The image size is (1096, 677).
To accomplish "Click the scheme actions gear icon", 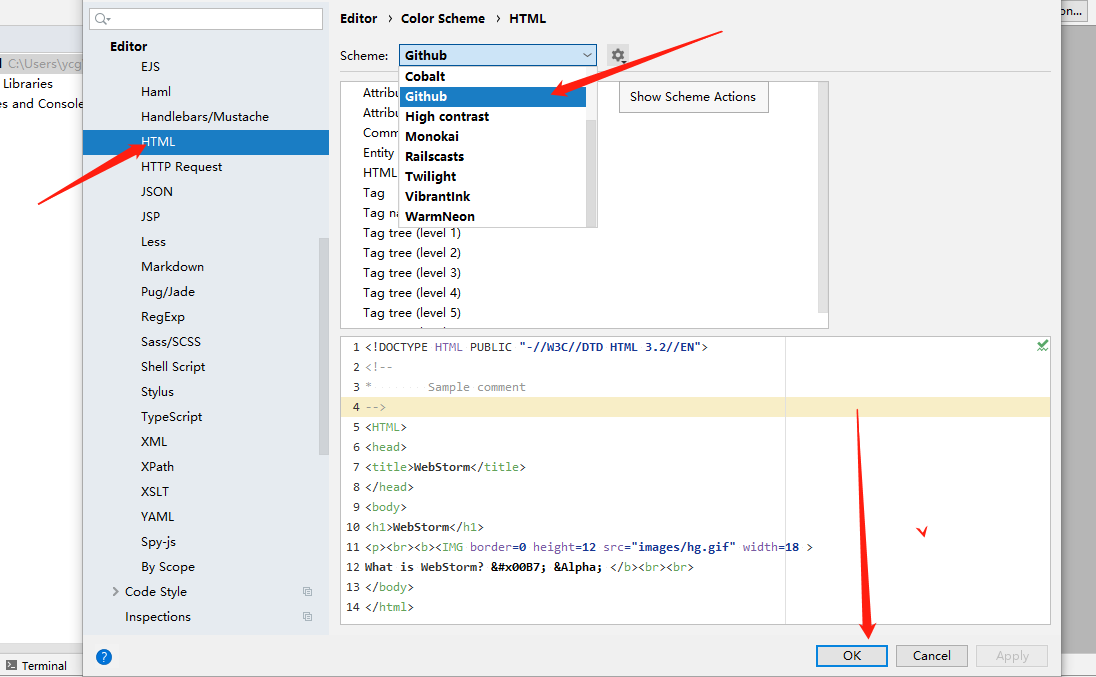I will (617, 54).
